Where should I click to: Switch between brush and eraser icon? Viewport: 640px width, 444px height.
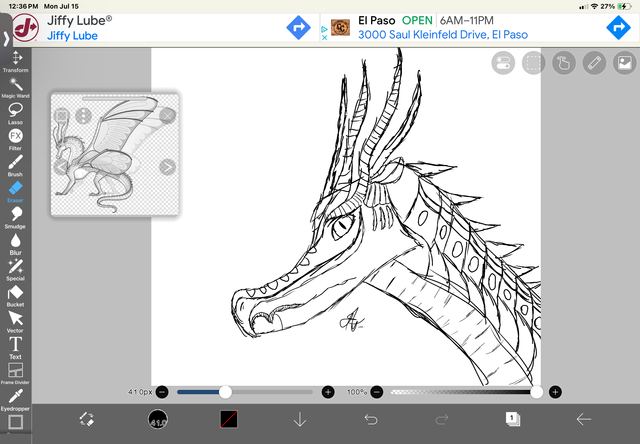[87, 420]
